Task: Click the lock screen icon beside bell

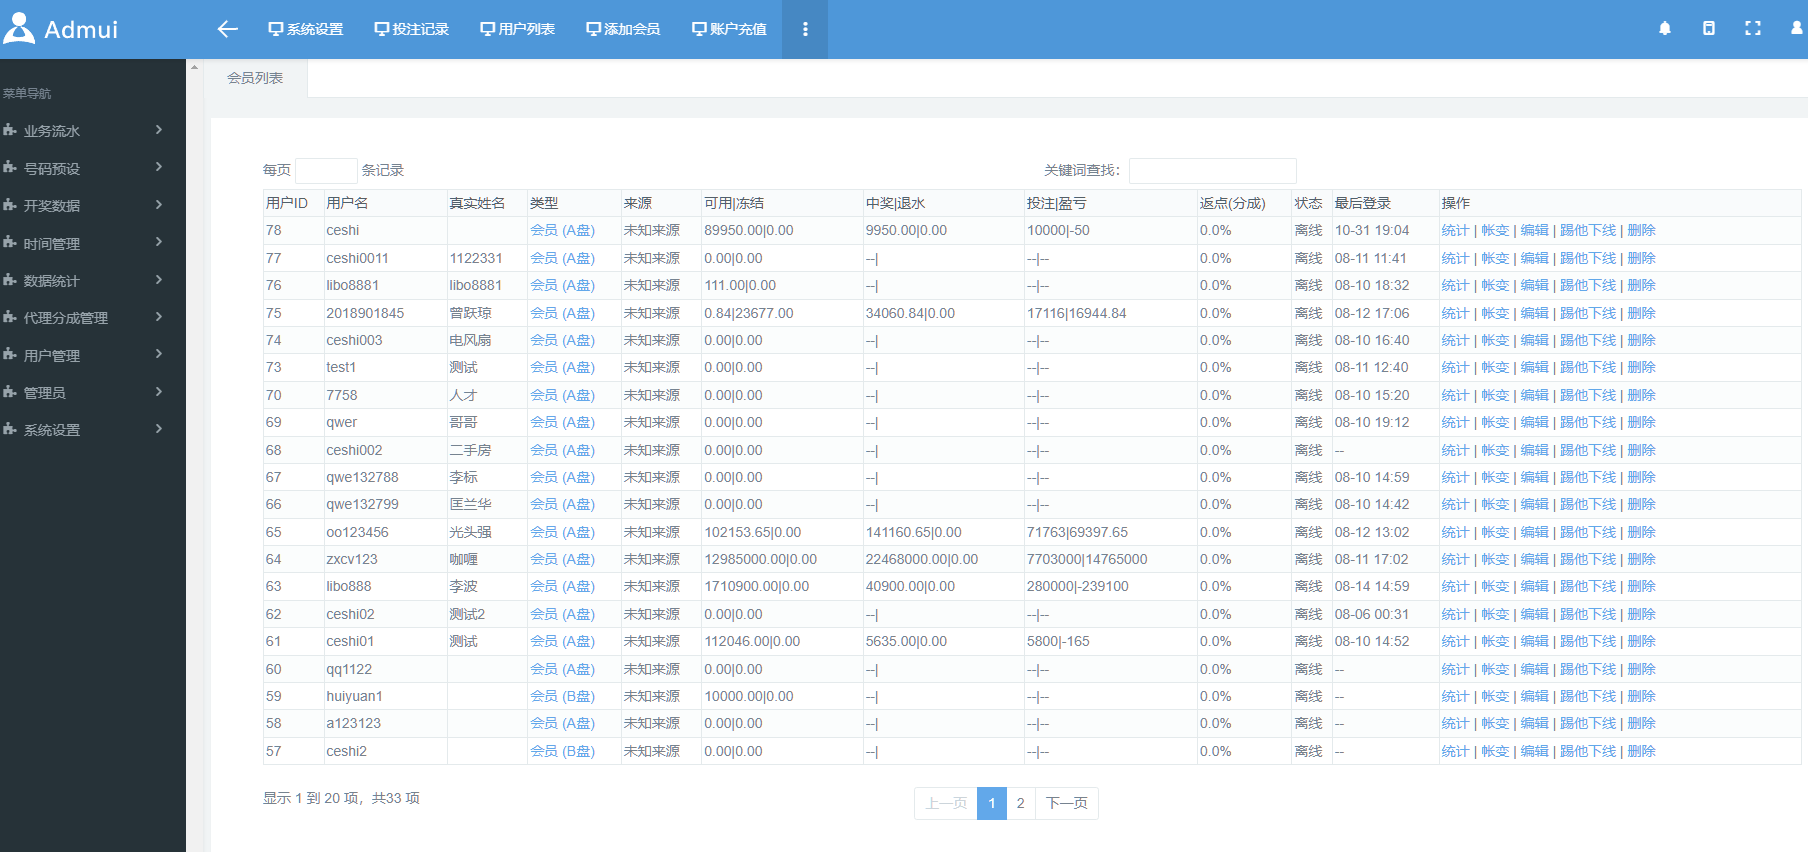Action: coord(1709,29)
